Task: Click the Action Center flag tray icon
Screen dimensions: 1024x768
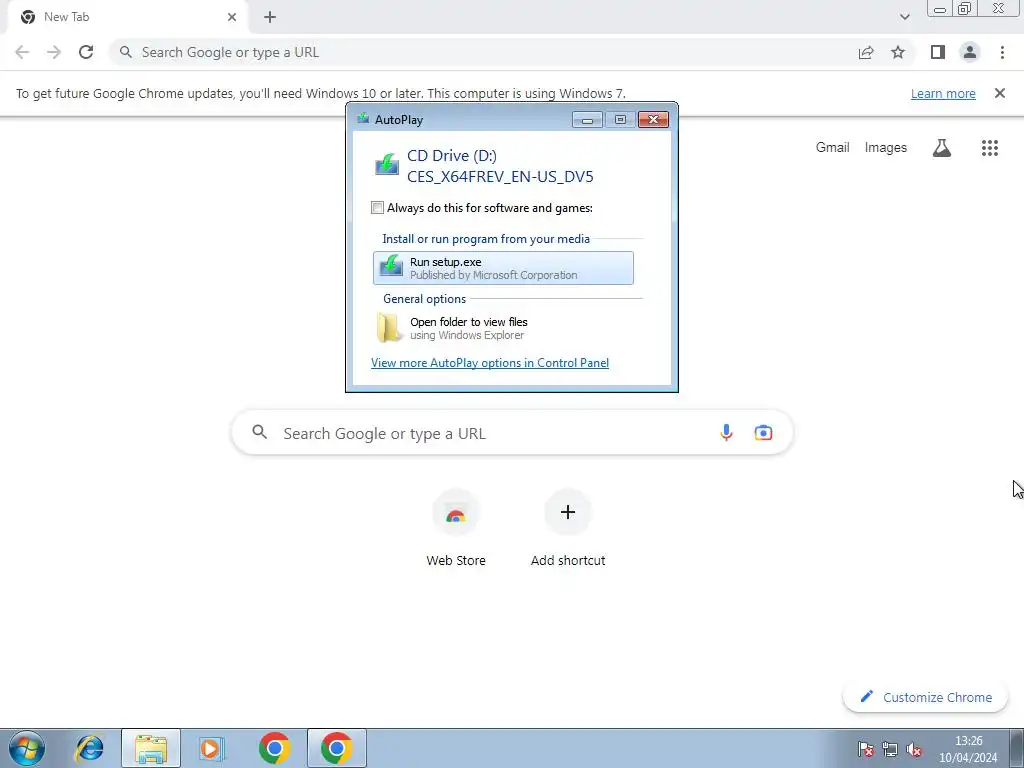Action: (x=866, y=749)
